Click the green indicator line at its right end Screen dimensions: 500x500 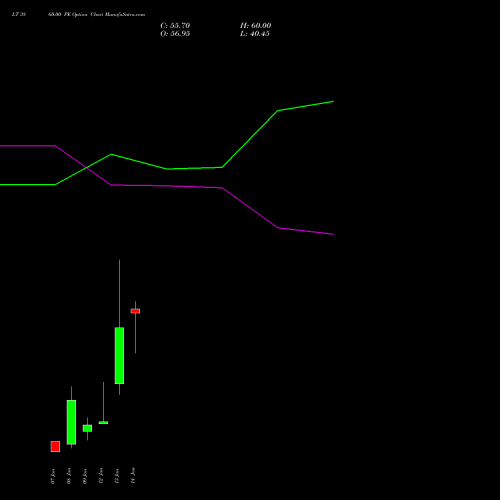[x=332, y=102]
